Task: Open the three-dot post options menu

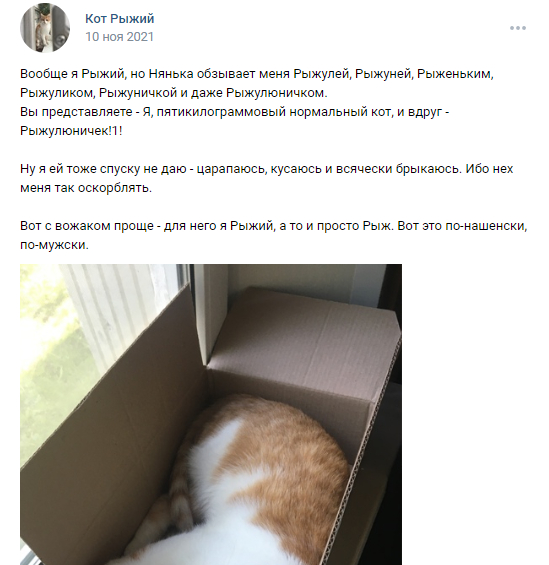Action: tap(518, 28)
